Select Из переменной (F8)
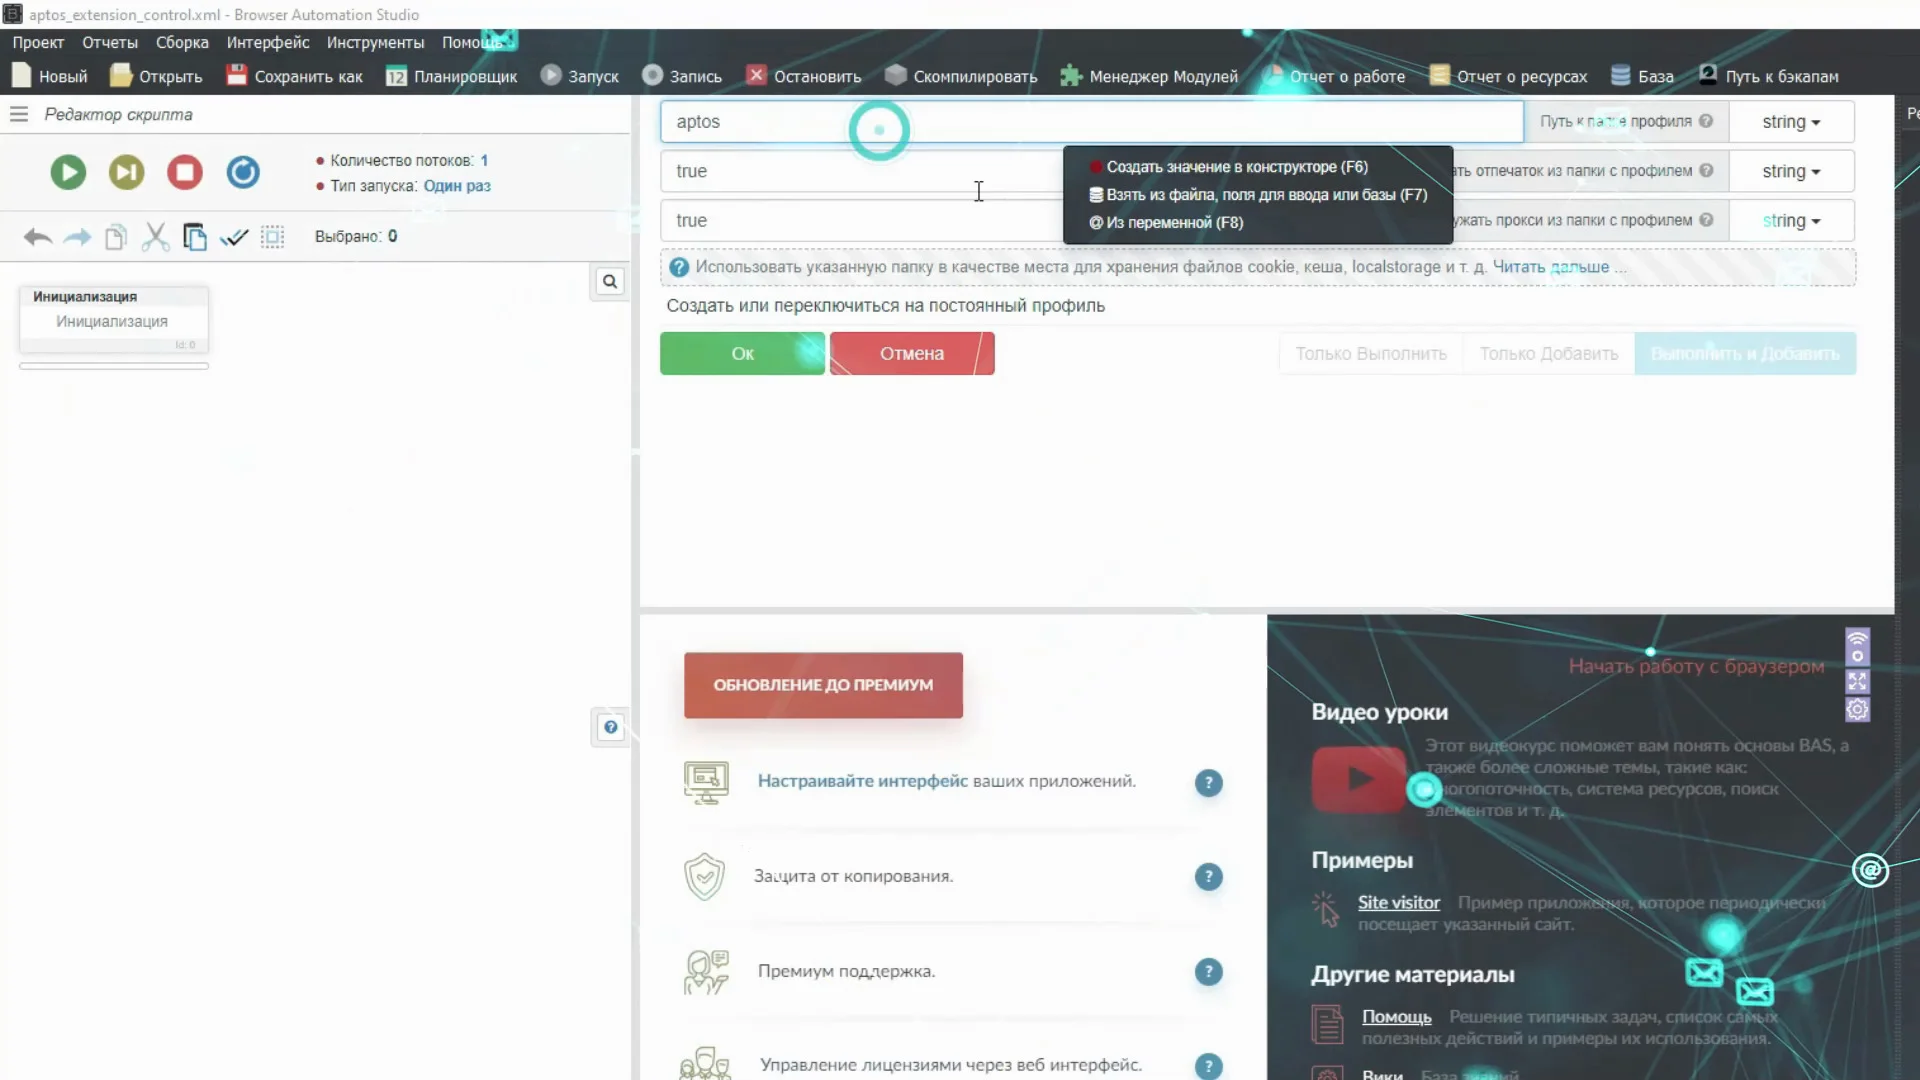The height and width of the screenshot is (1080, 1920). pyautogui.click(x=1166, y=223)
